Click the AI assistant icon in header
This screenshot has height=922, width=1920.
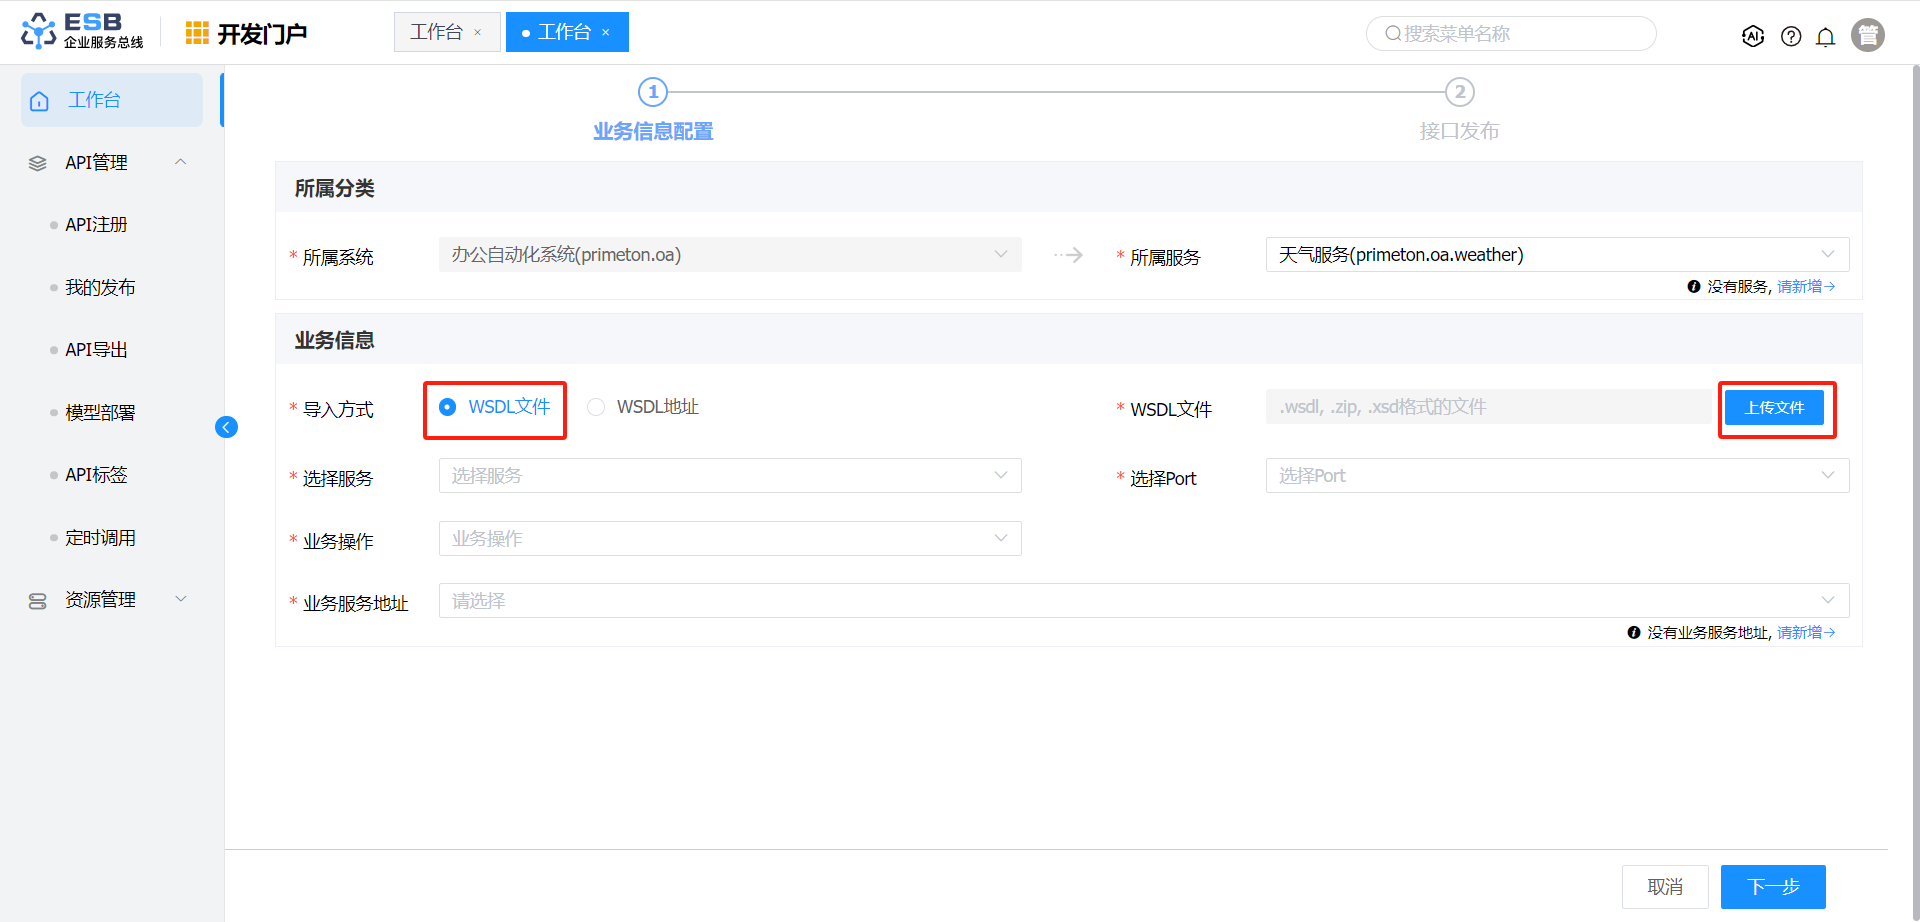[x=1752, y=36]
